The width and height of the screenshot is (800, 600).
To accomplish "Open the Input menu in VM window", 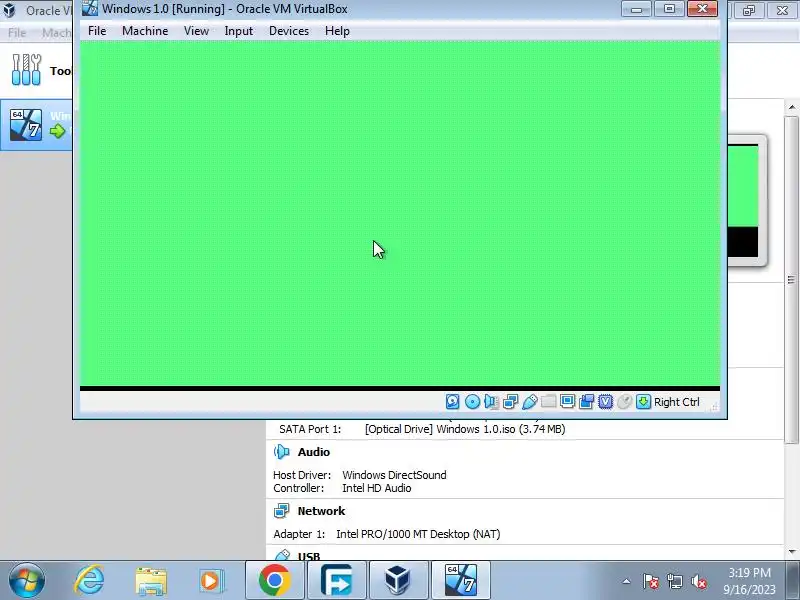I will (239, 31).
